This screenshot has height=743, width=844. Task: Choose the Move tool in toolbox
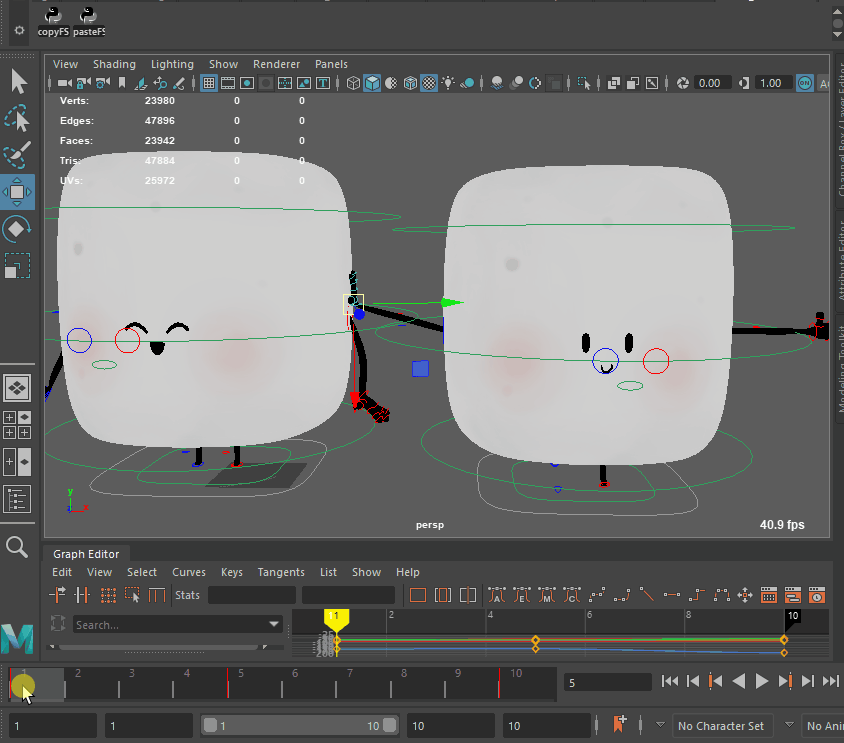(18, 191)
